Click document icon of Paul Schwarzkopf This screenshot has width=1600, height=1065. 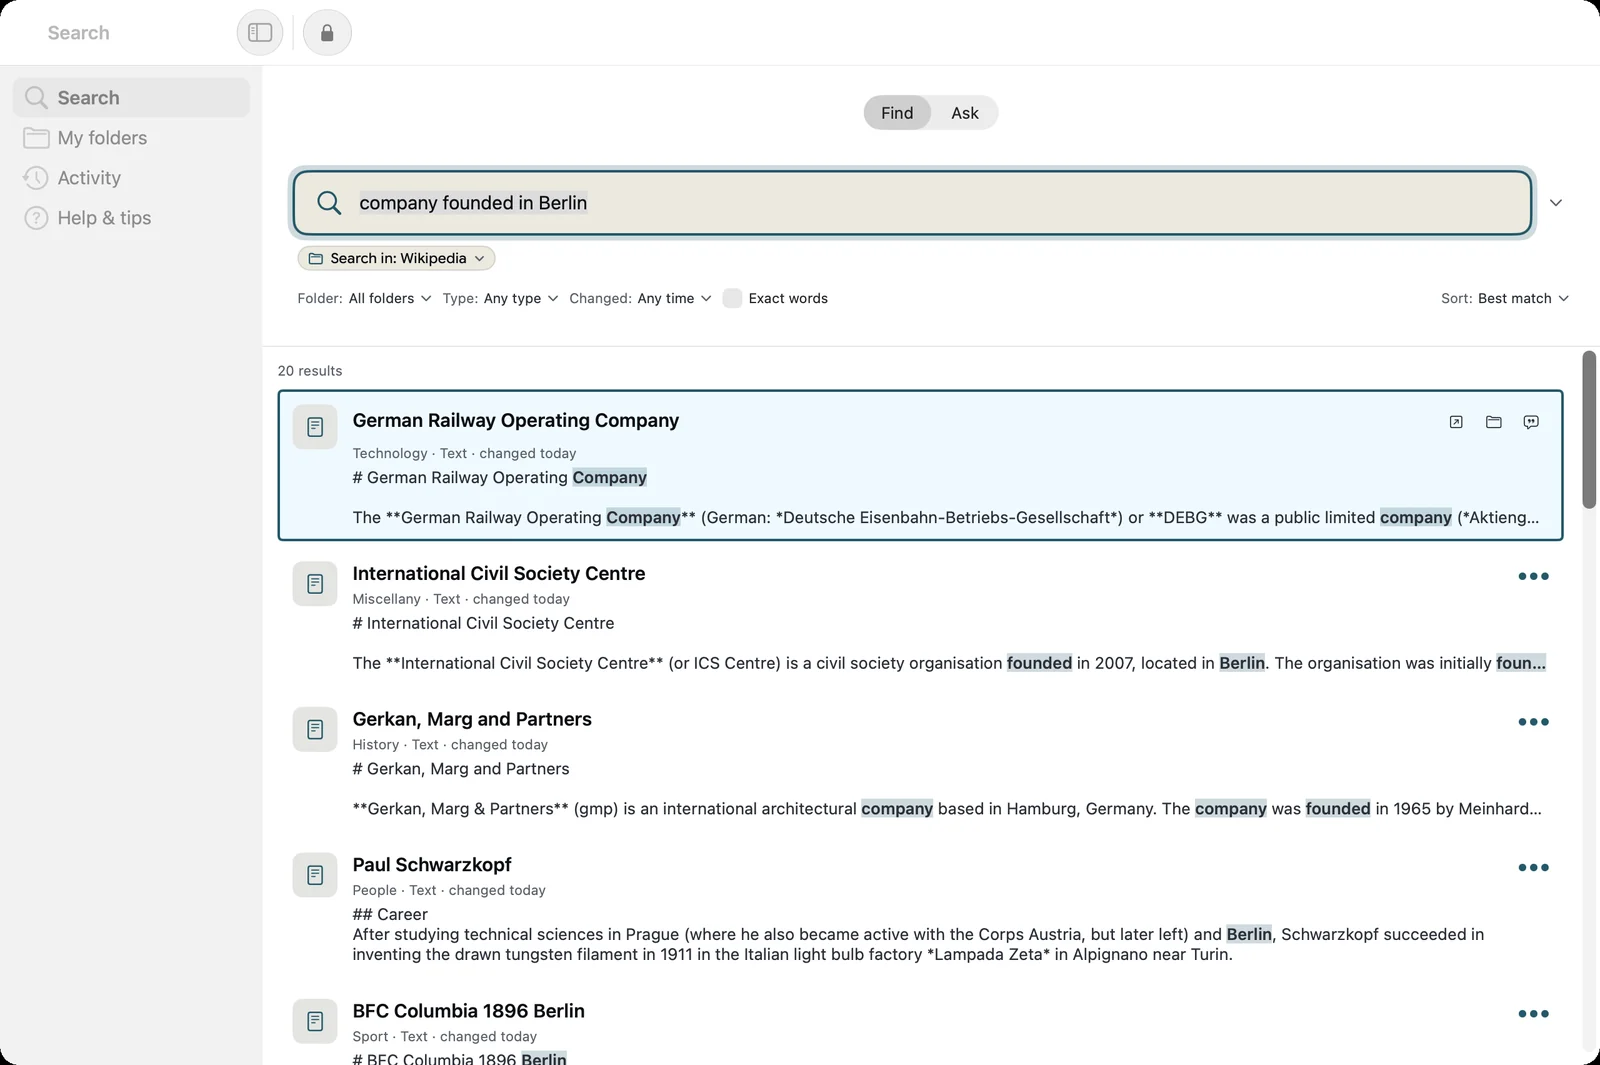click(315, 875)
